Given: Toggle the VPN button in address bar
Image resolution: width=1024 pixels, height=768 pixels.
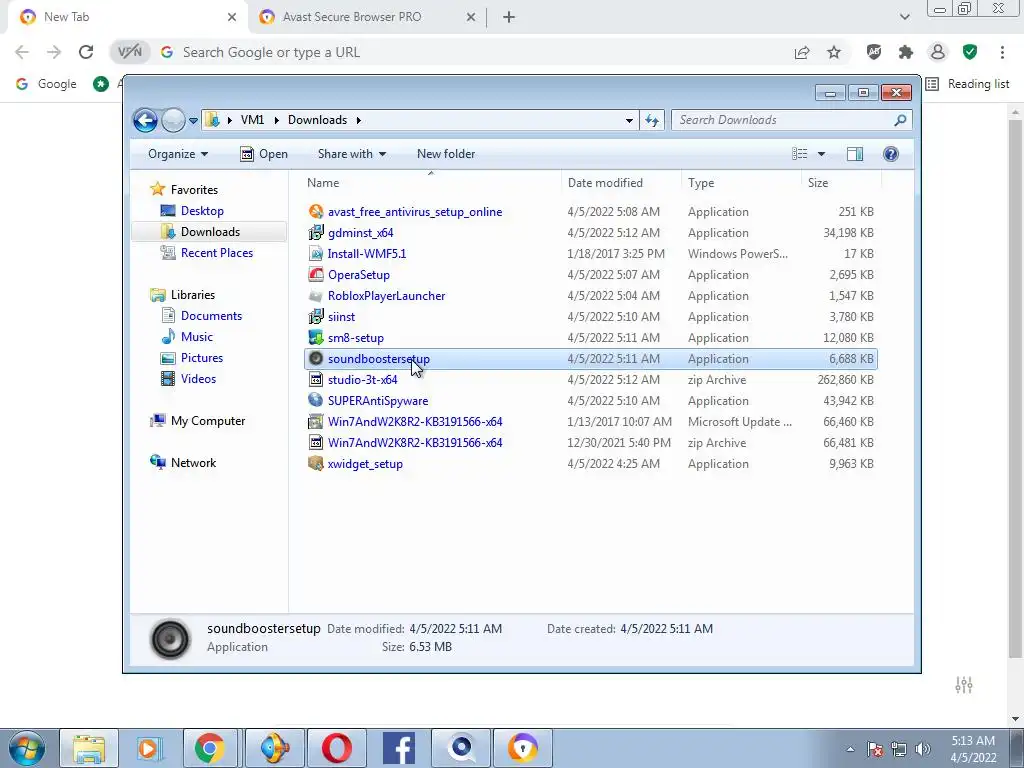Looking at the screenshot, I should pyautogui.click(x=129, y=52).
